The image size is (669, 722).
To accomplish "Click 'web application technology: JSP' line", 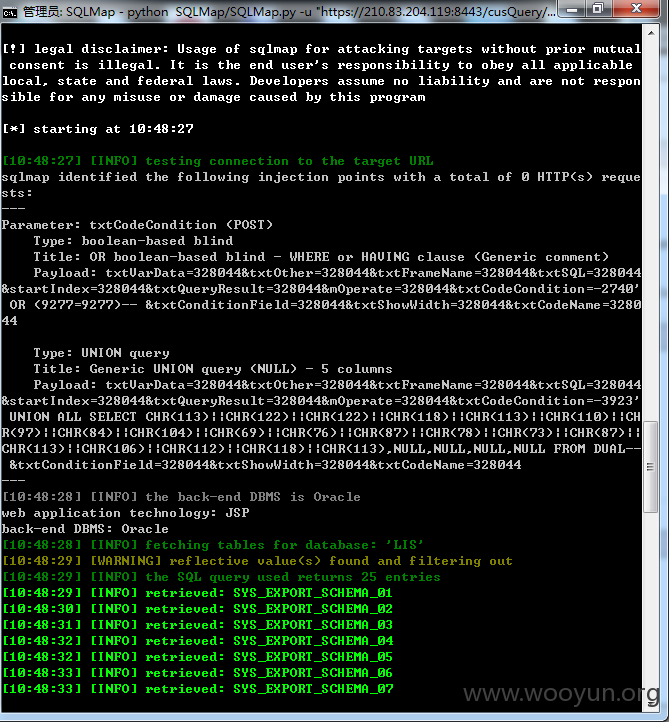I will click(125, 513).
